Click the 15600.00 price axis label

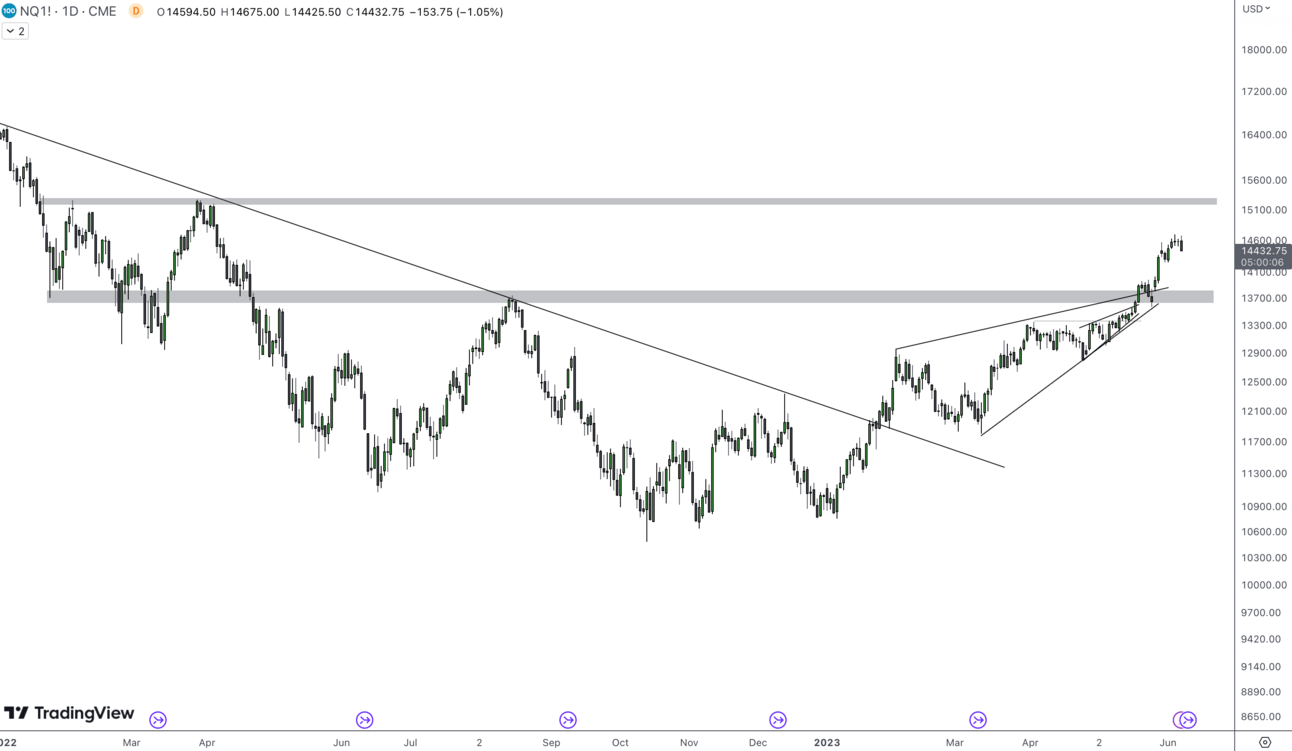tap(1262, 181)
